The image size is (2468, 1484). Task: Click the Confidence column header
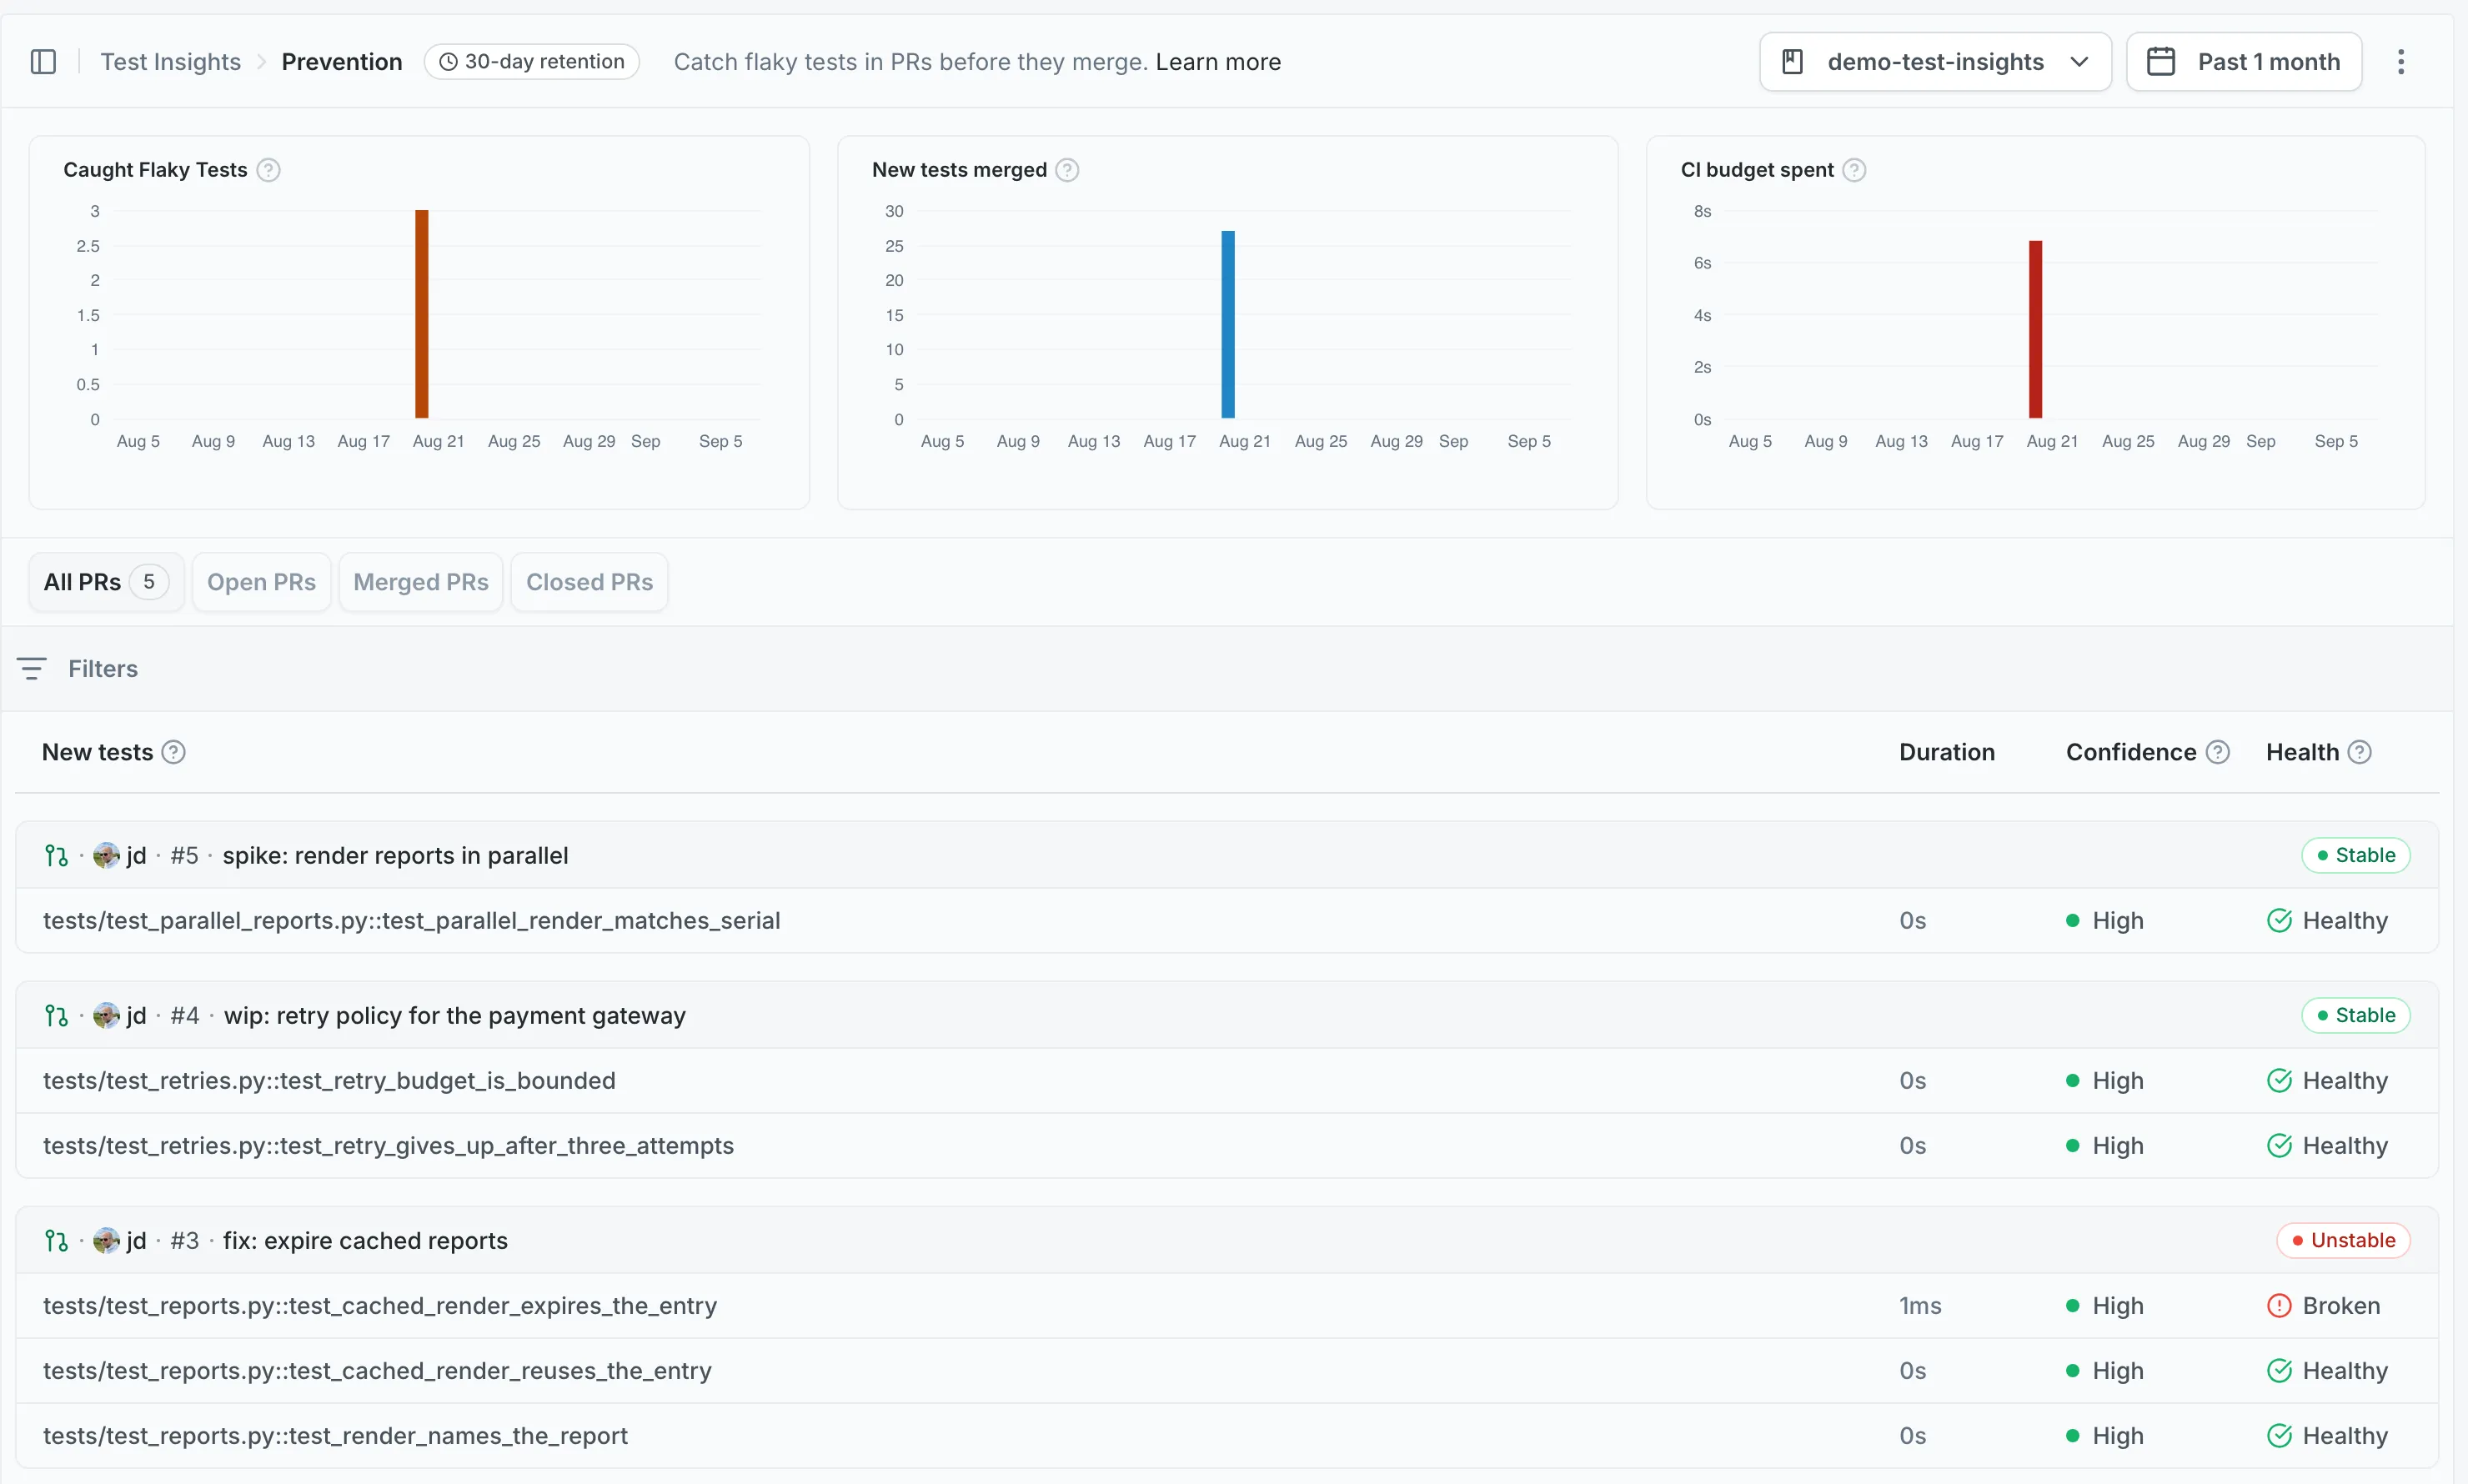[x=2131, y=752]
